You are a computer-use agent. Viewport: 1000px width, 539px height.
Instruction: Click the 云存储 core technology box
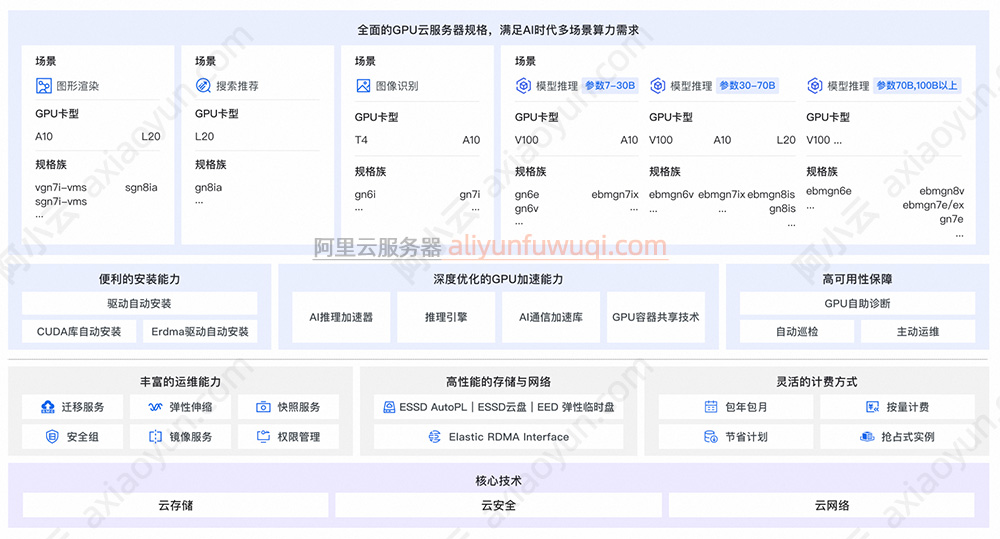click(175, 505)
